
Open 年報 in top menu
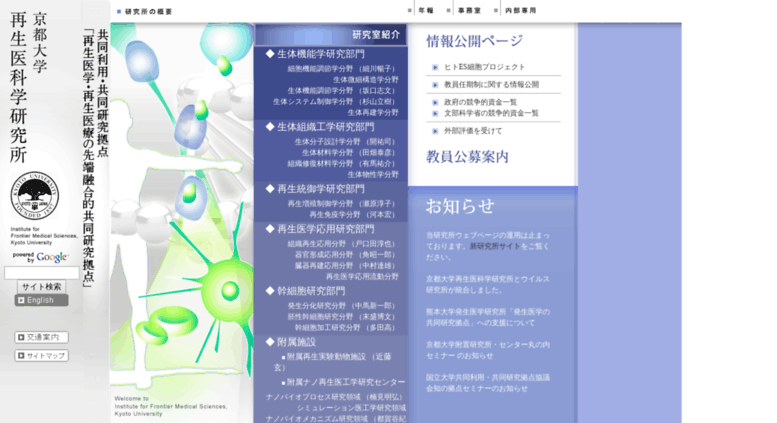pos(426,10)
